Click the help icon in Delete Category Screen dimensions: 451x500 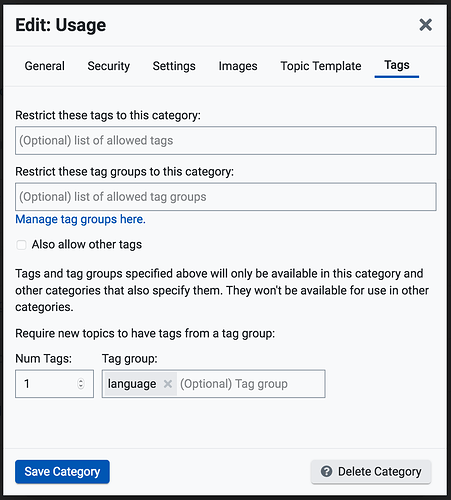[326, 472]
